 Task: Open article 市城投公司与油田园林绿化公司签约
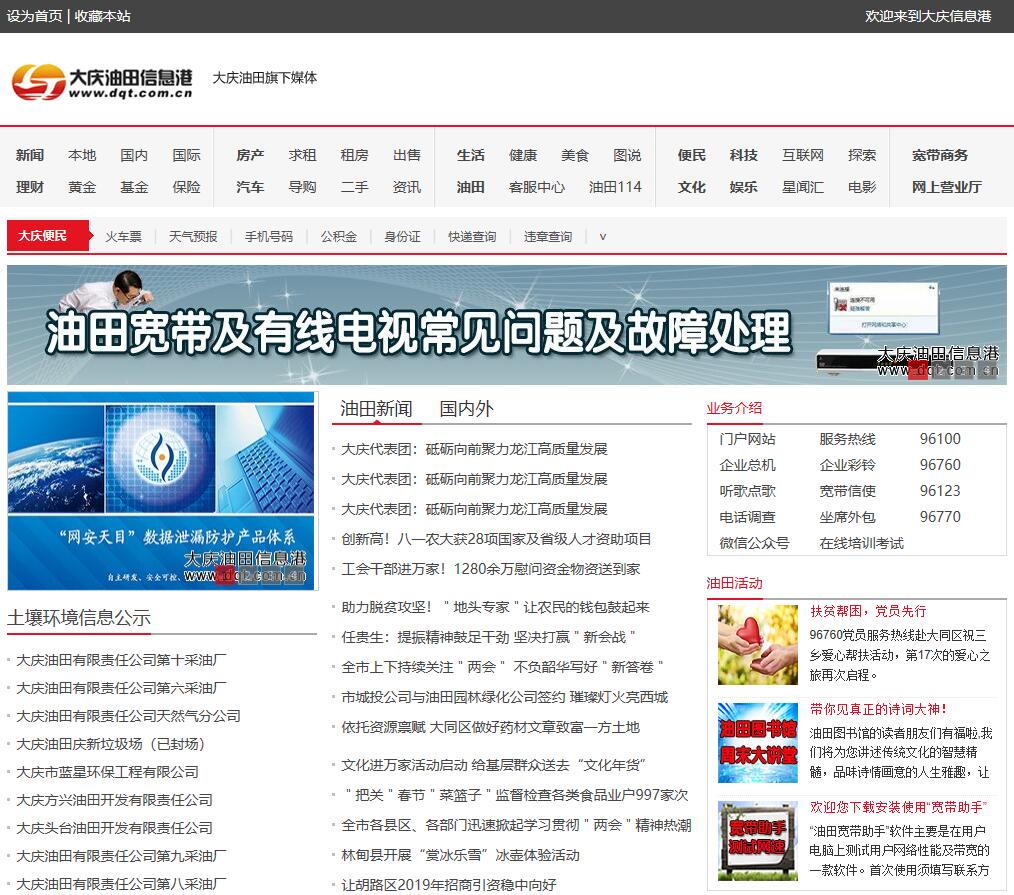[x=504, y=697]
